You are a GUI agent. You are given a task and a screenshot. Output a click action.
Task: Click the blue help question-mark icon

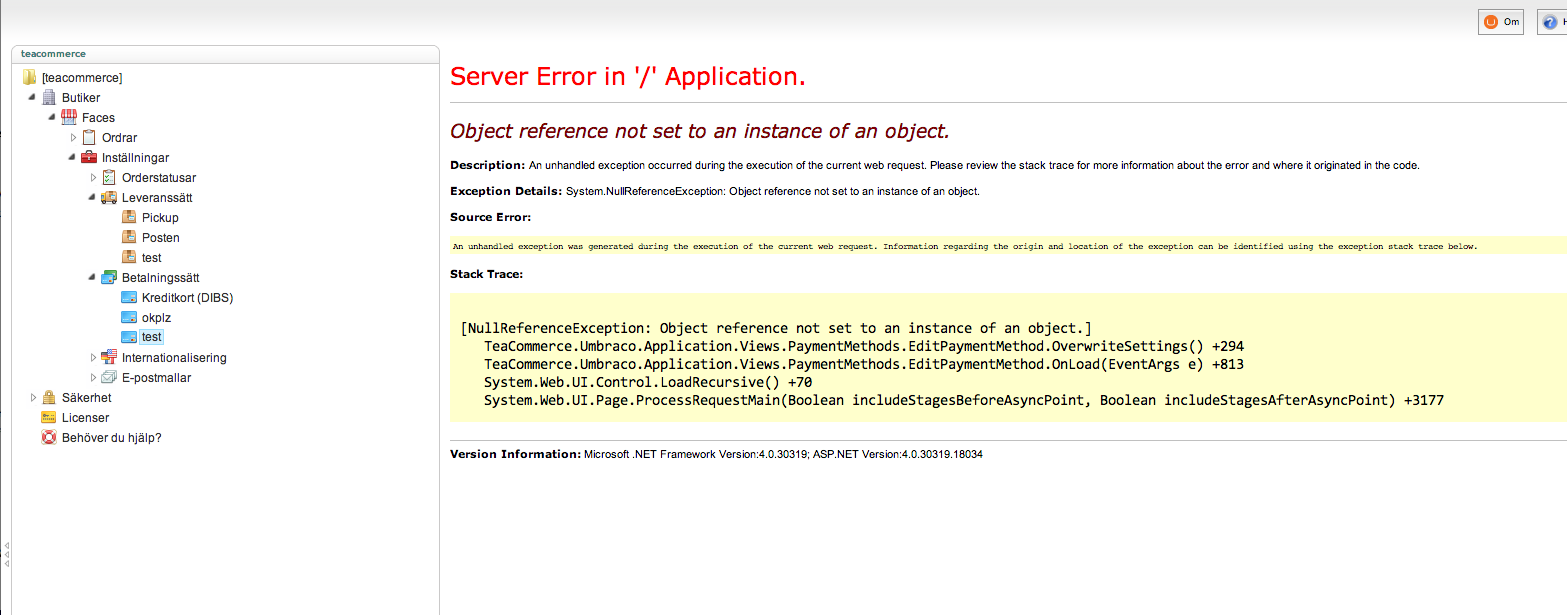click(1550, 22)
